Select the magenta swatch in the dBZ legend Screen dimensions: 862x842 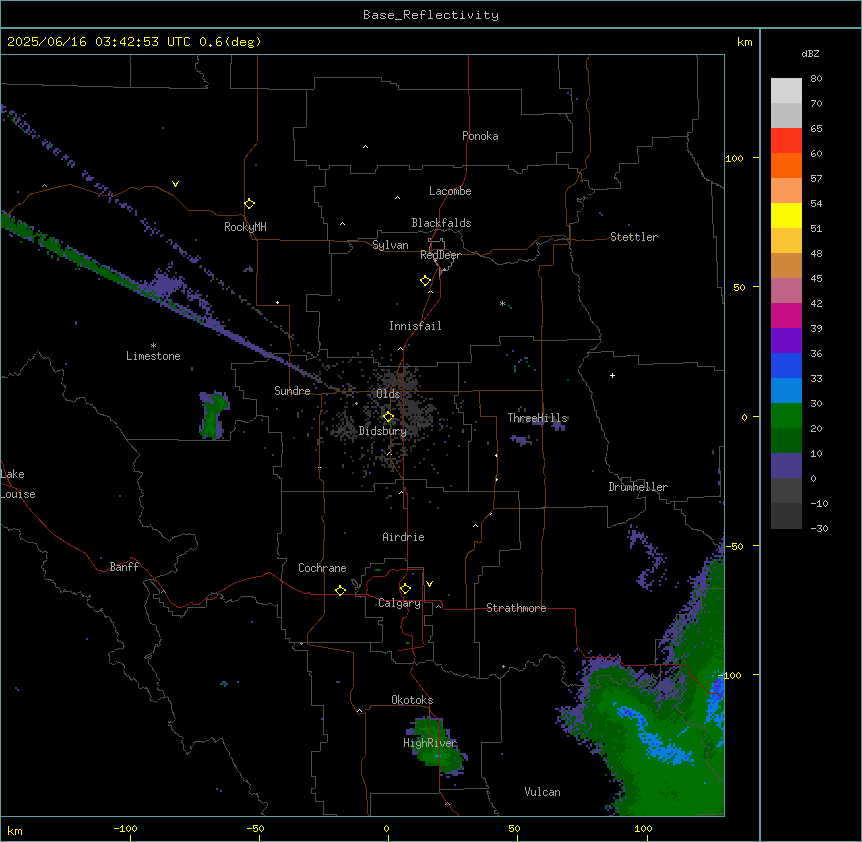point(786,315)
